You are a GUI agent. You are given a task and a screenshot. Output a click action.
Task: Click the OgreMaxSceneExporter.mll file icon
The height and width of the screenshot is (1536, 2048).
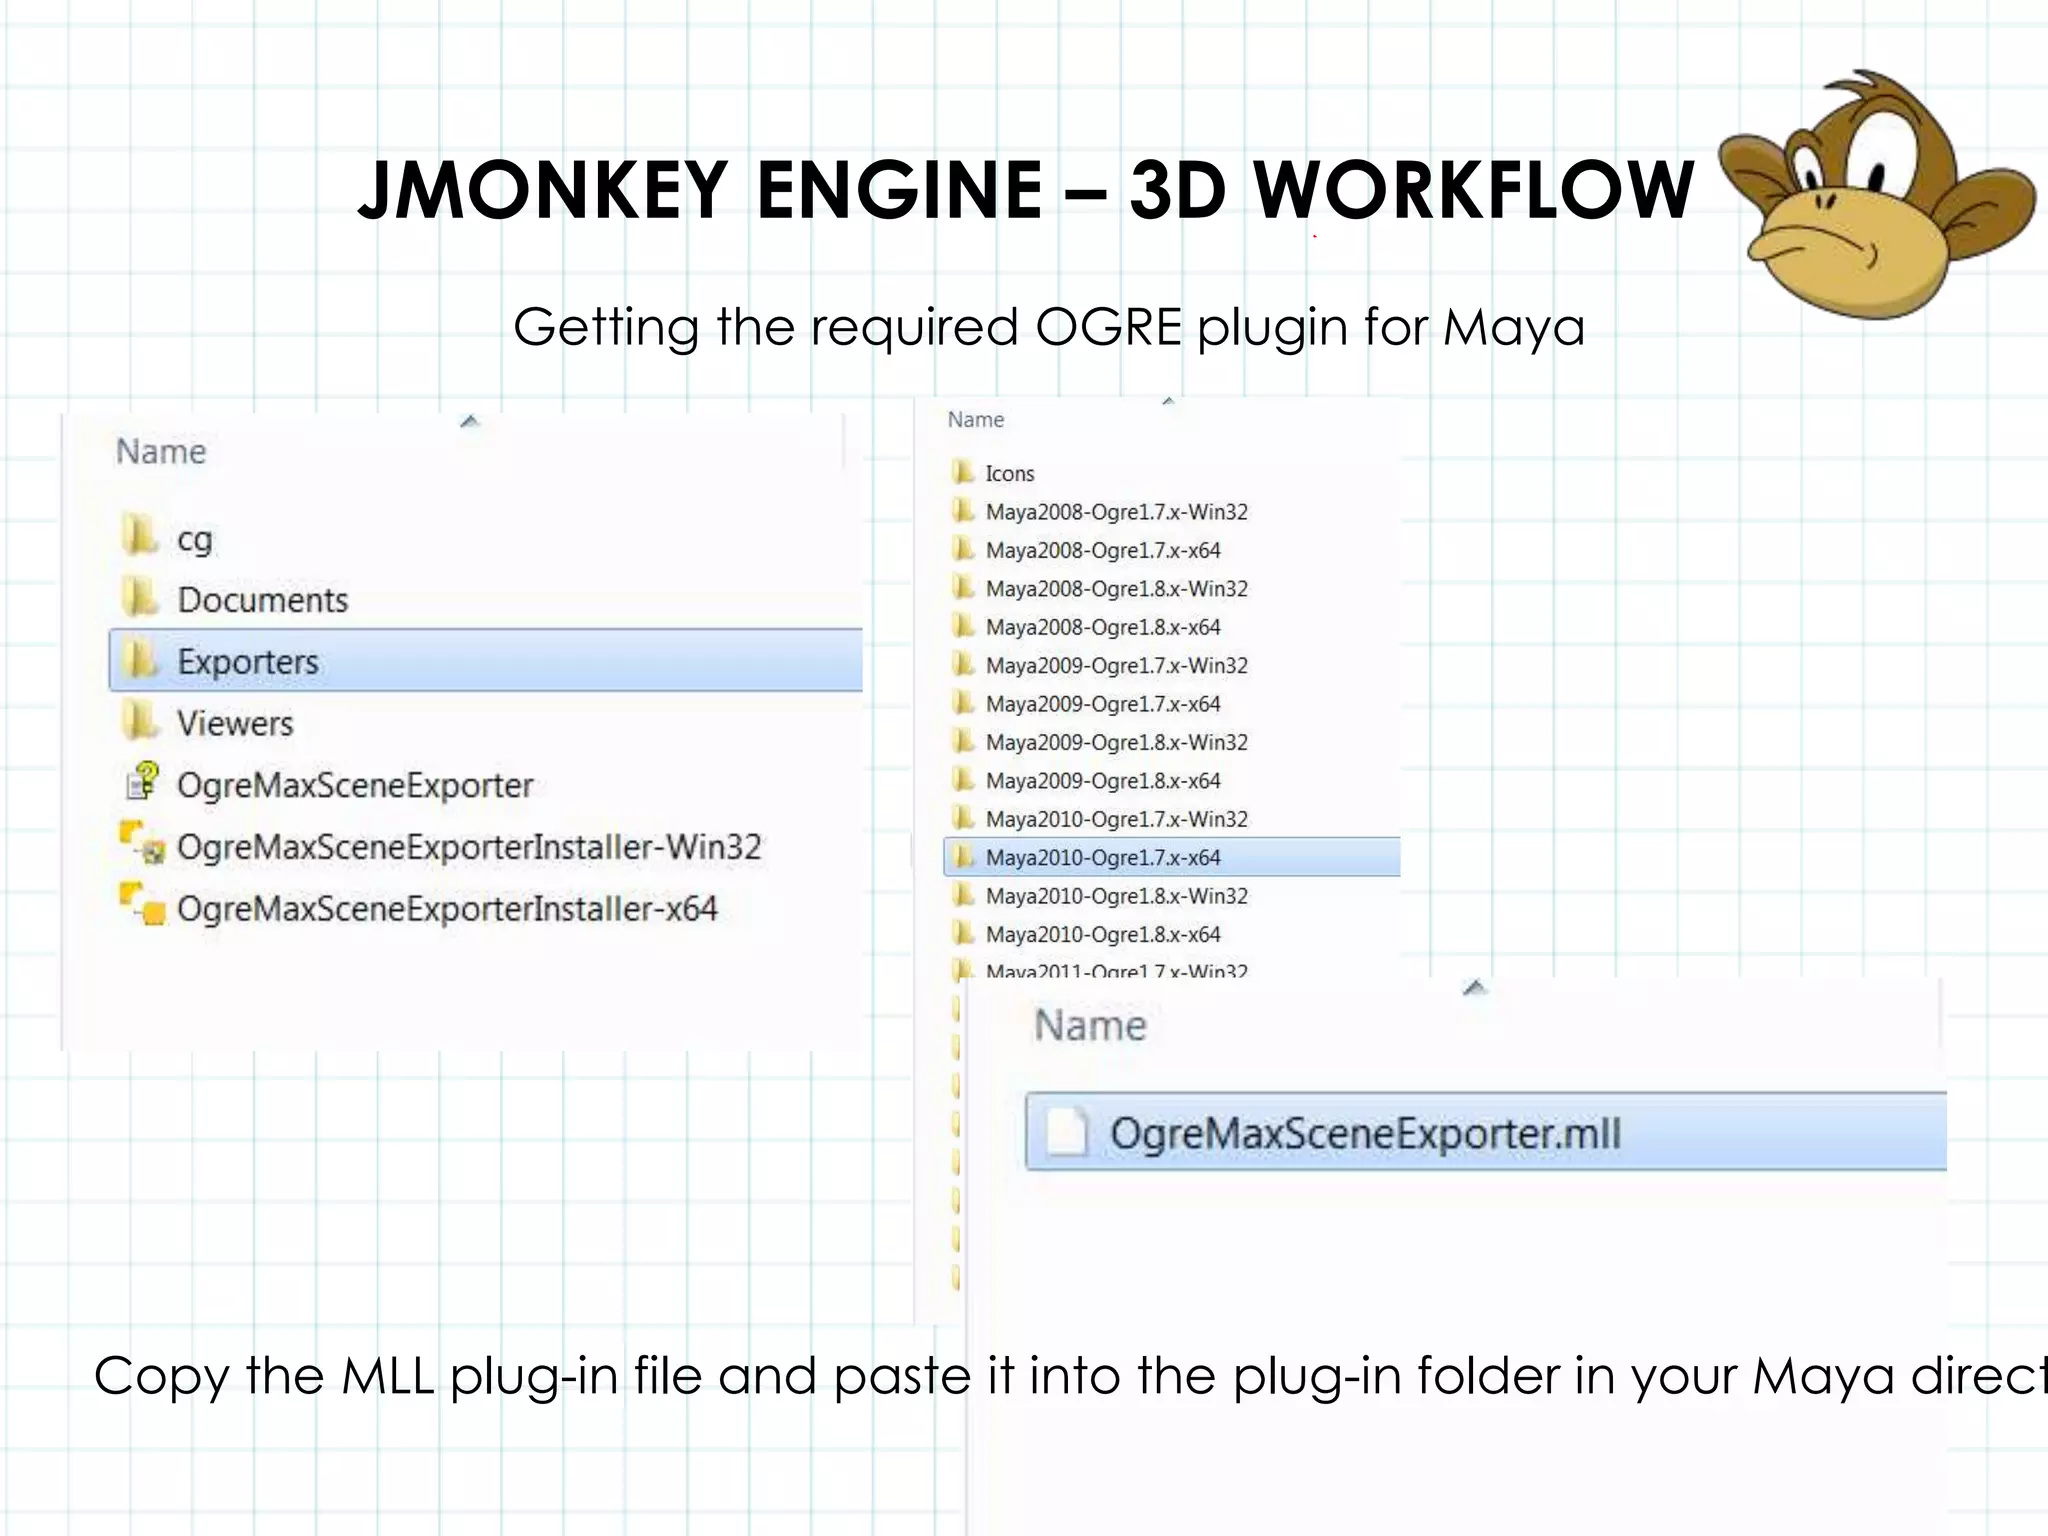click(x=1066, y=1133)
